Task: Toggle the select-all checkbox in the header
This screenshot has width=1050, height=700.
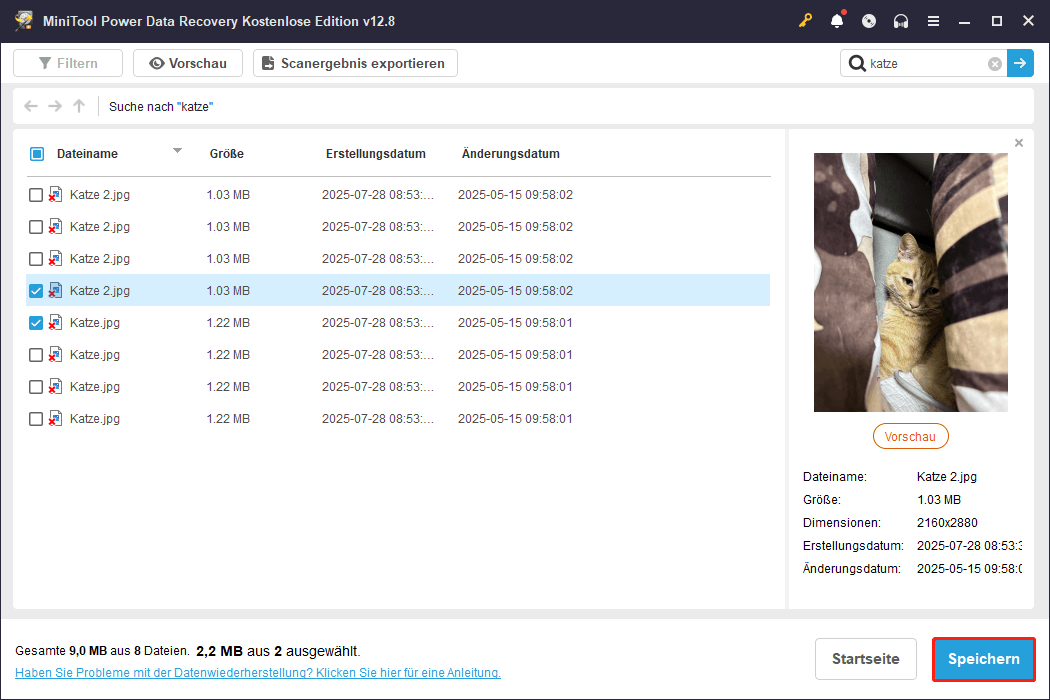Action: point(37,153)
